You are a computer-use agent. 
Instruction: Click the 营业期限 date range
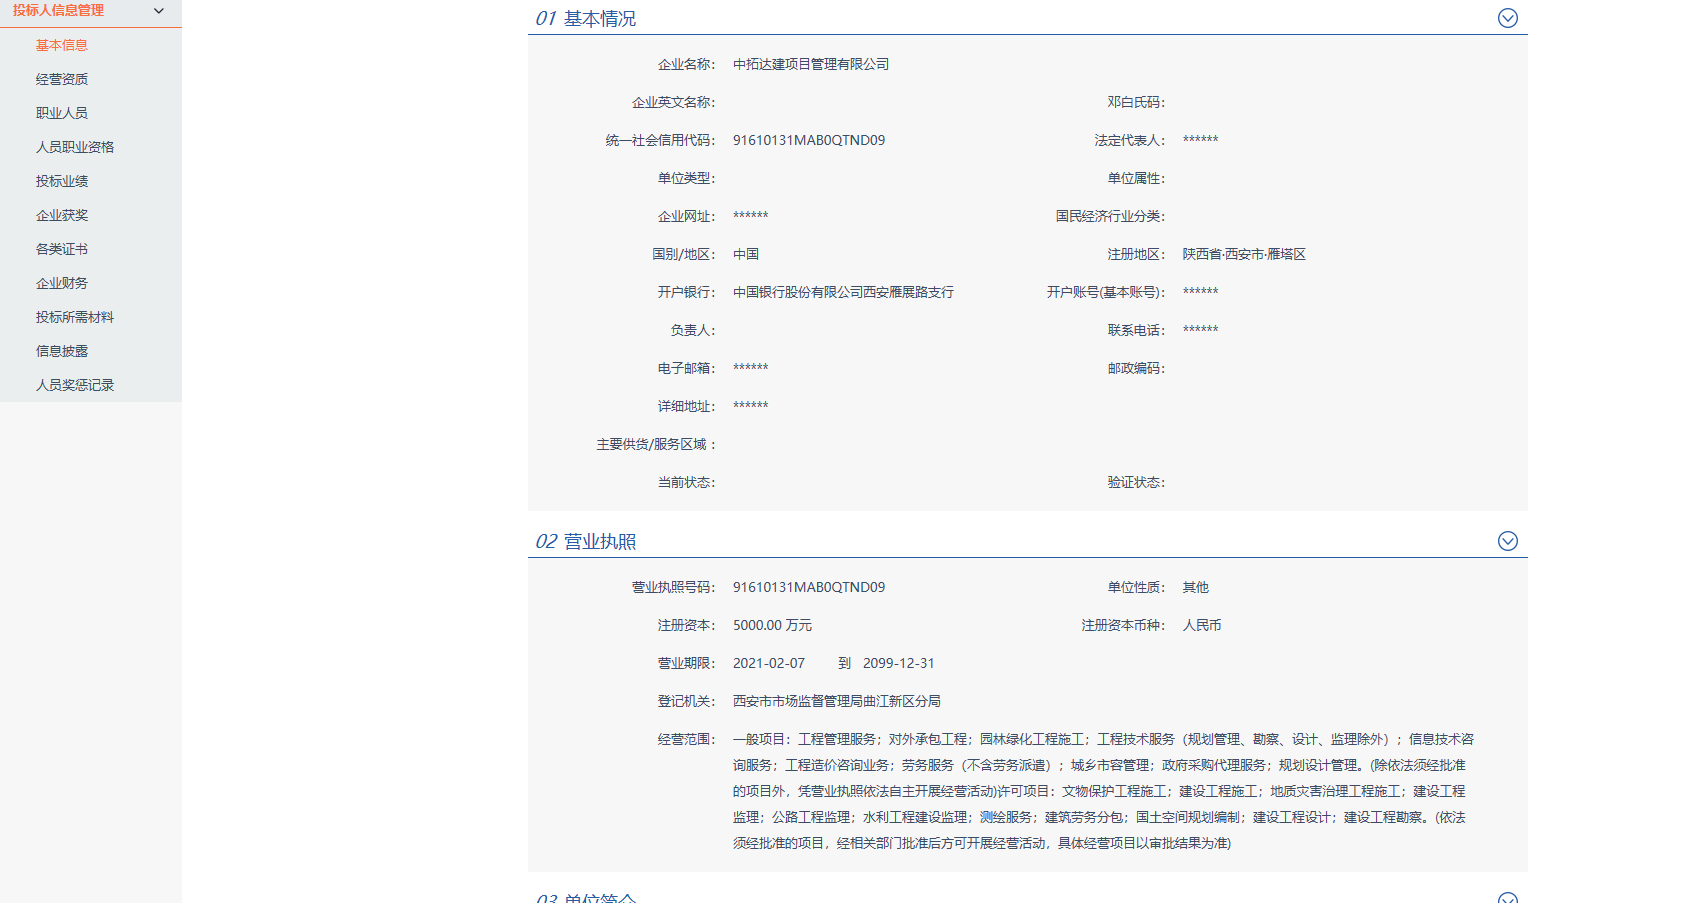point(836,663)
